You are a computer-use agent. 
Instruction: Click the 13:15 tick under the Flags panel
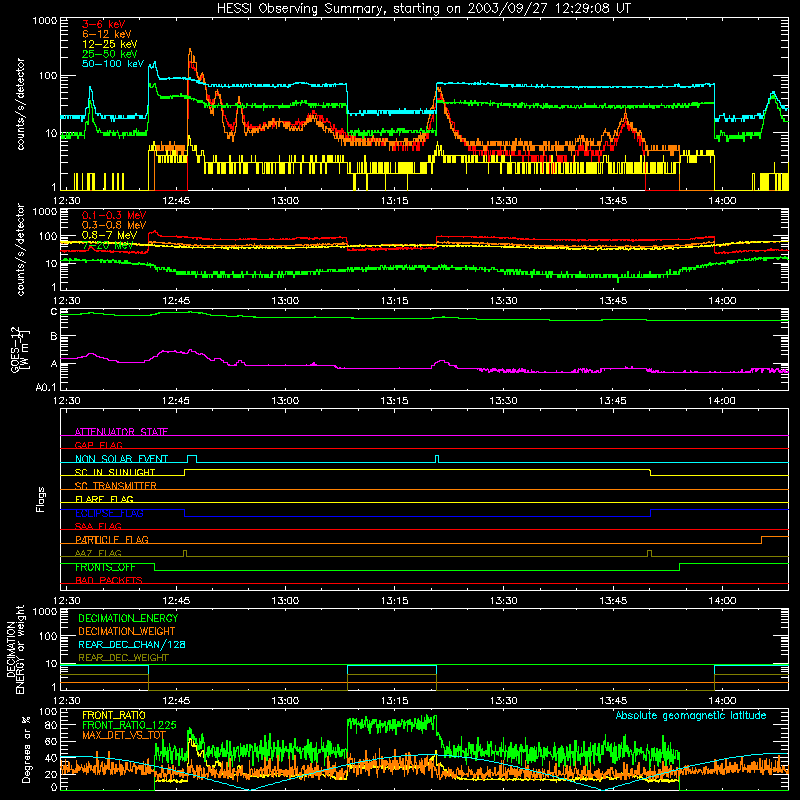[394, 601]
